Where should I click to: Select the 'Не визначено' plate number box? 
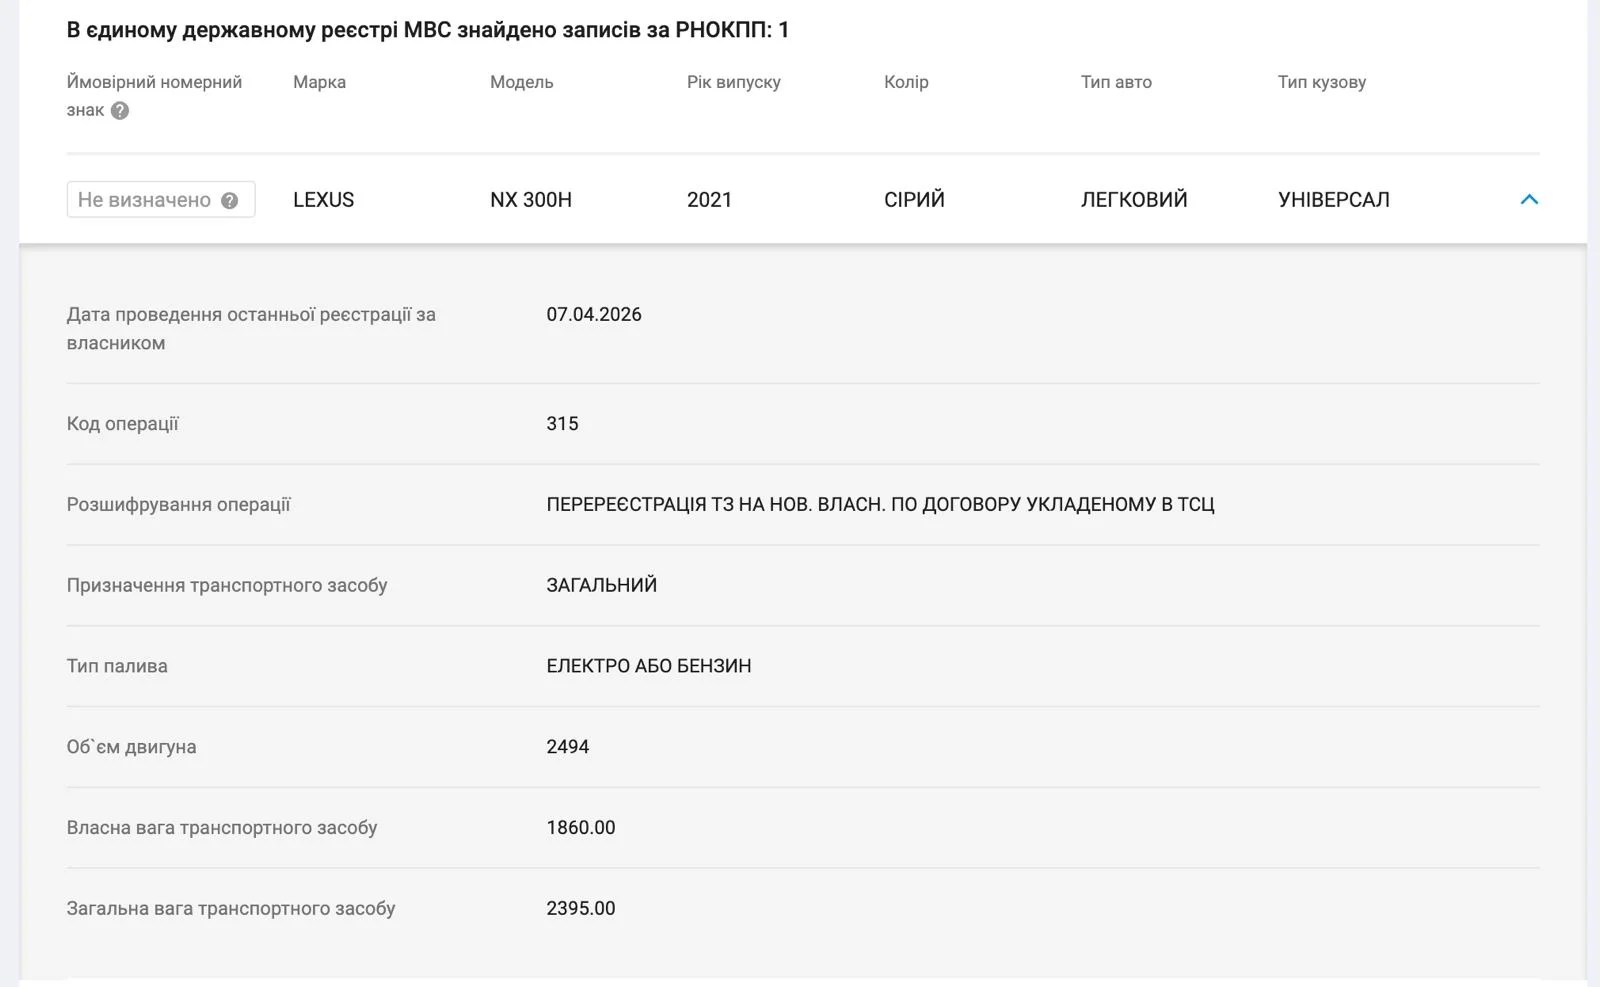161,199
